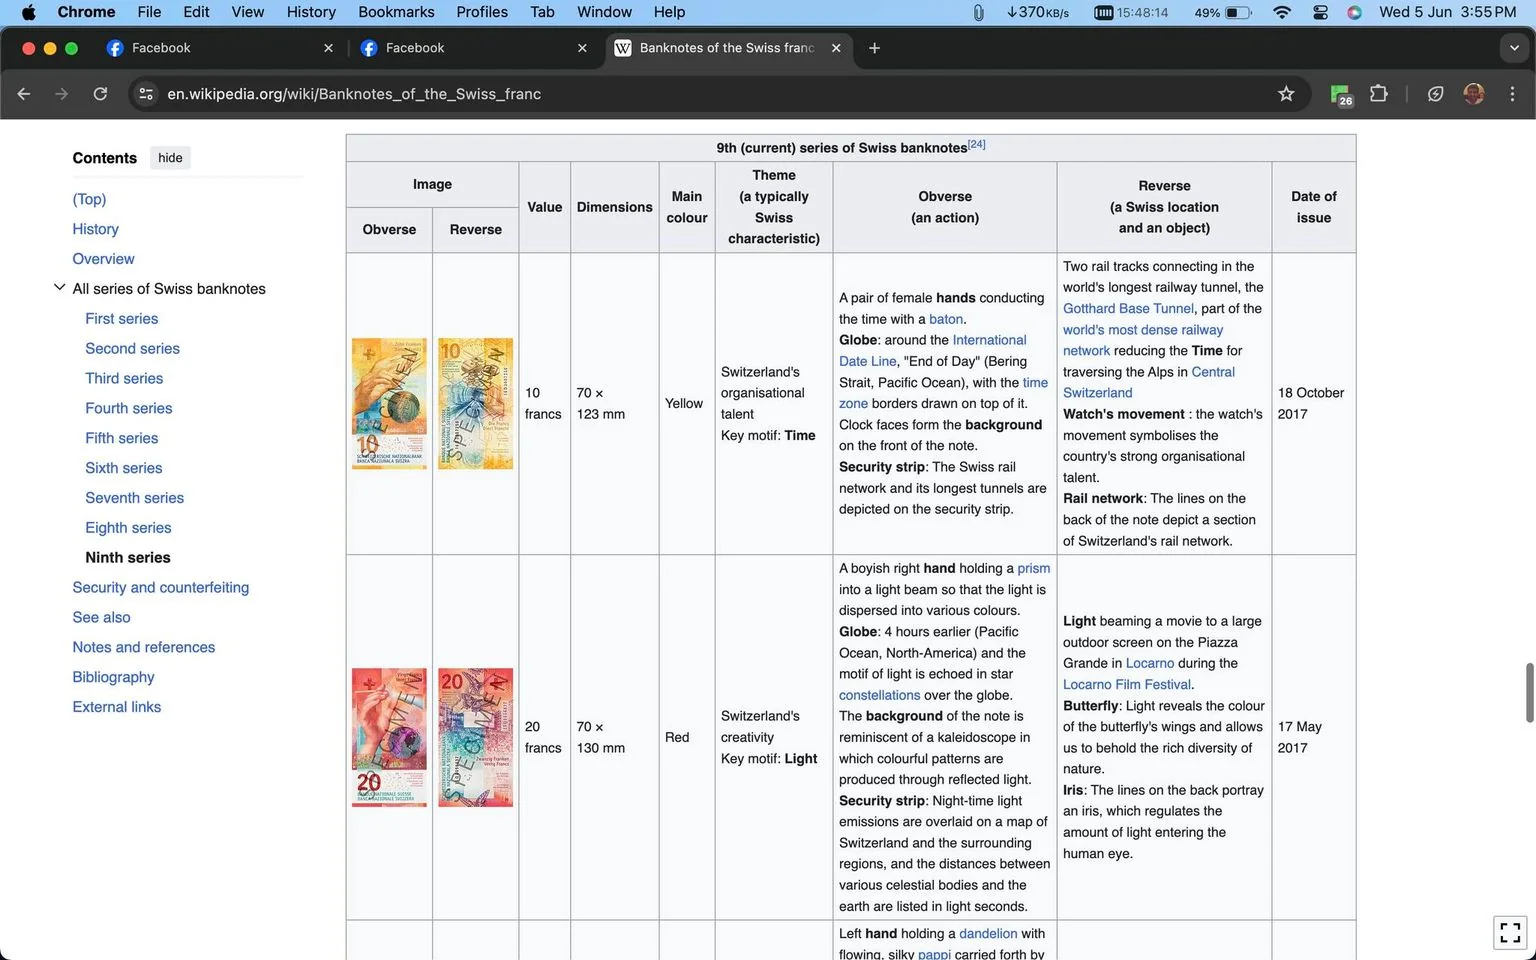
Task: Click the paperclip icon in menu bar
Action: click(x=978, y=12)
